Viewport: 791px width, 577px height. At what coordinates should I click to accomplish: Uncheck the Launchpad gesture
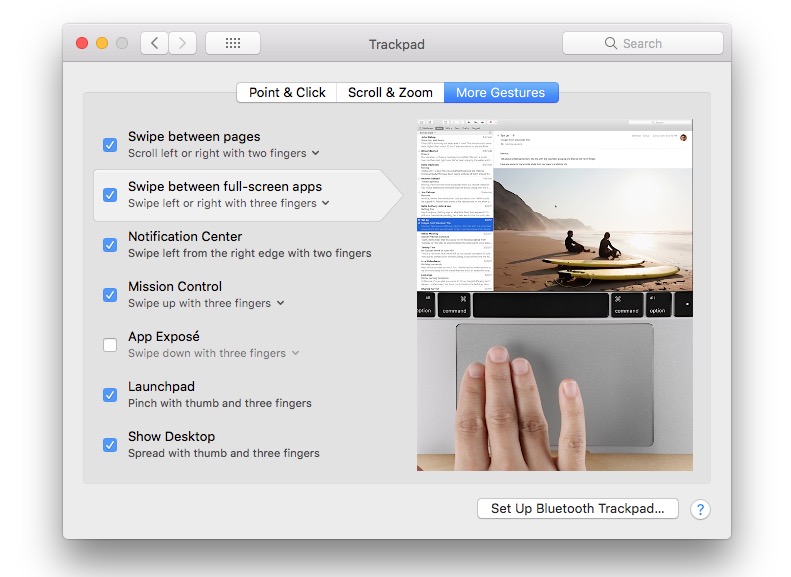110,395
